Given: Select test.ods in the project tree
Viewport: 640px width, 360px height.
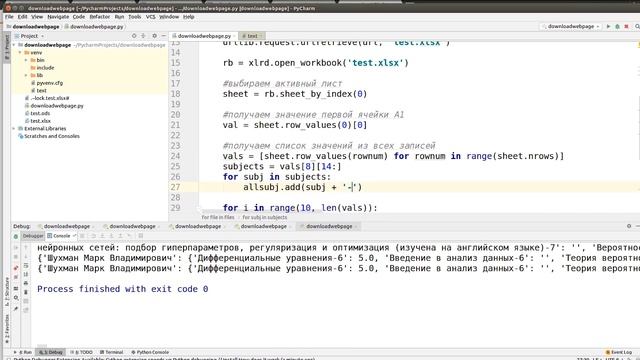Looking at the screenshot, I should click(x=38, y=113).
